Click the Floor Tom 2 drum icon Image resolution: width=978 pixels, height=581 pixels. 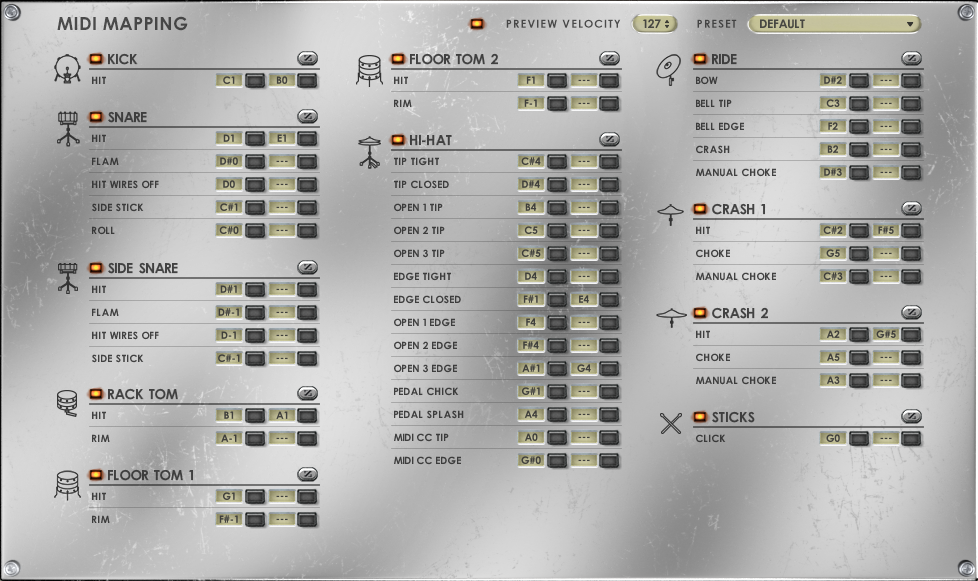click(369, 70)
